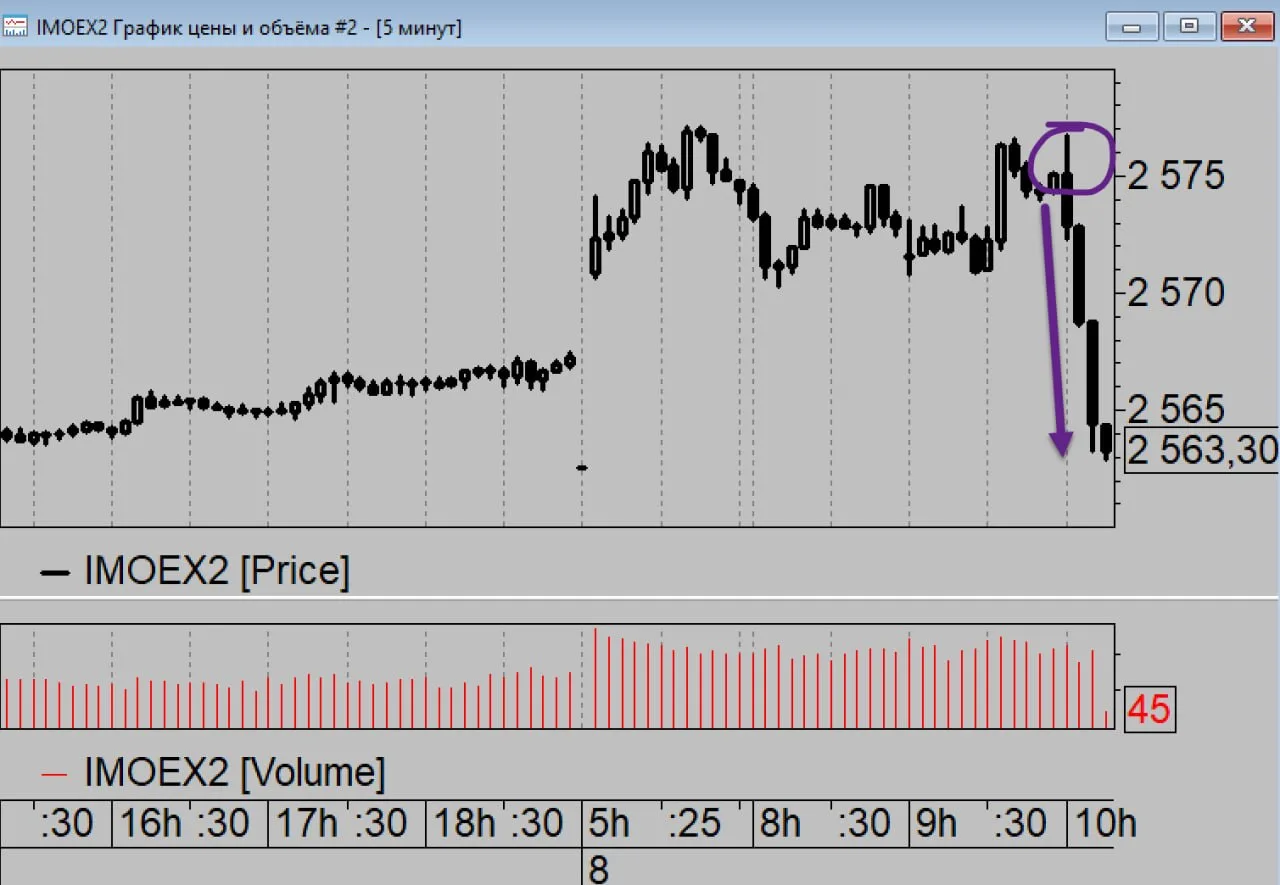The image size is (1280, 885).
Task: Select the red volume value 45
Action: click(1148, 709)
